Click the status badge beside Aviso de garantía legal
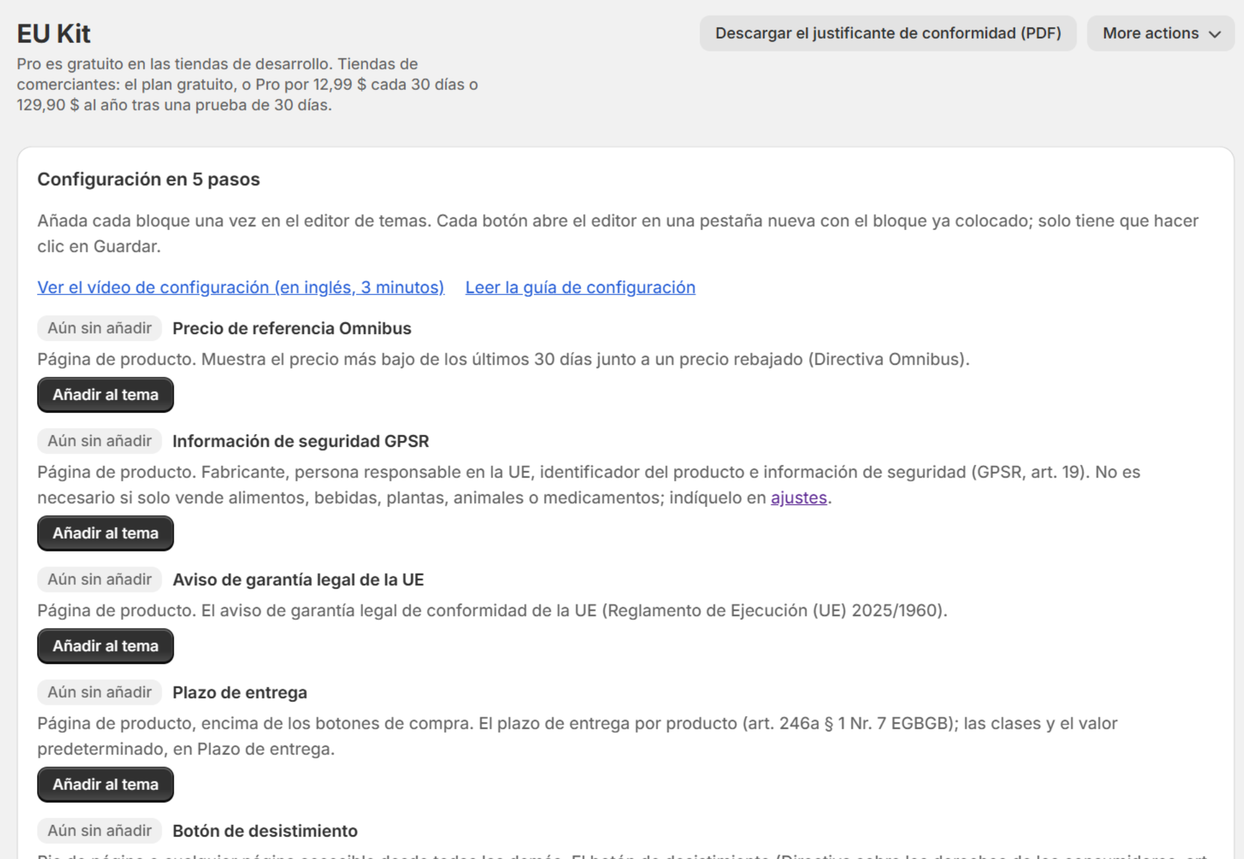1244x859 pixels. click(x=99, y=579)
